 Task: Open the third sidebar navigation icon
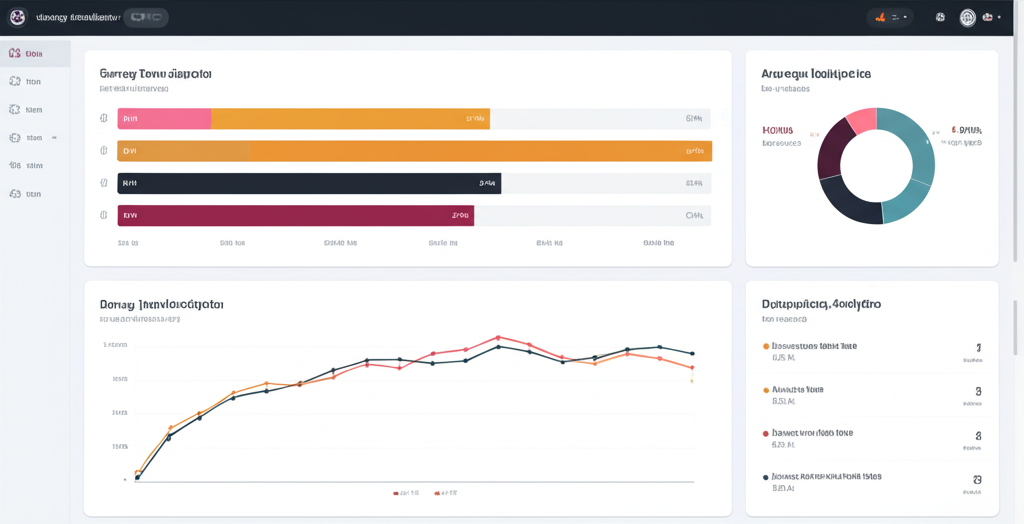click(x=14, y=110)
